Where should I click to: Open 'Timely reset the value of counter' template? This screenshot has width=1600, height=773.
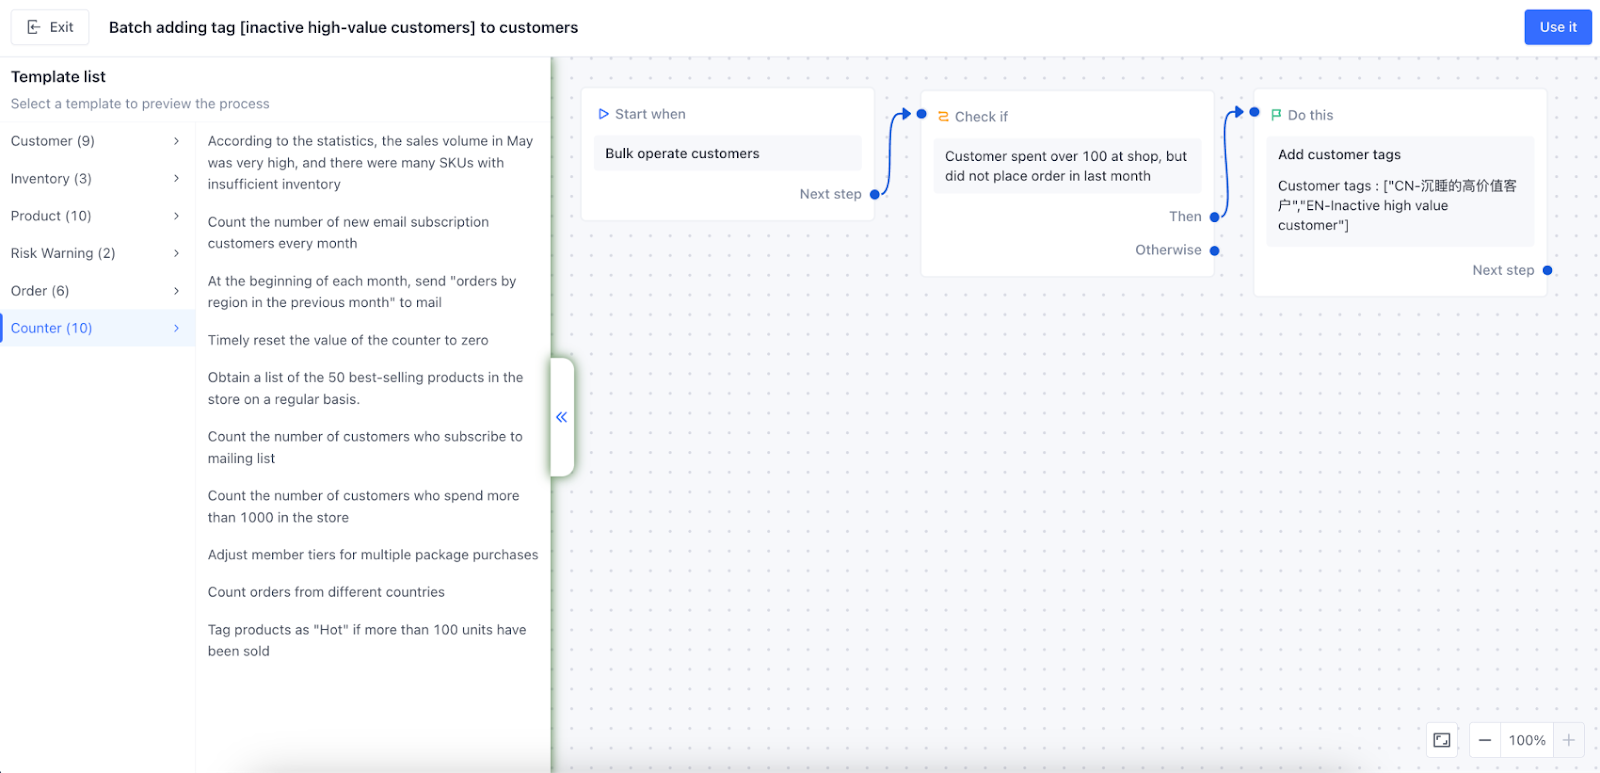[348, 340]
